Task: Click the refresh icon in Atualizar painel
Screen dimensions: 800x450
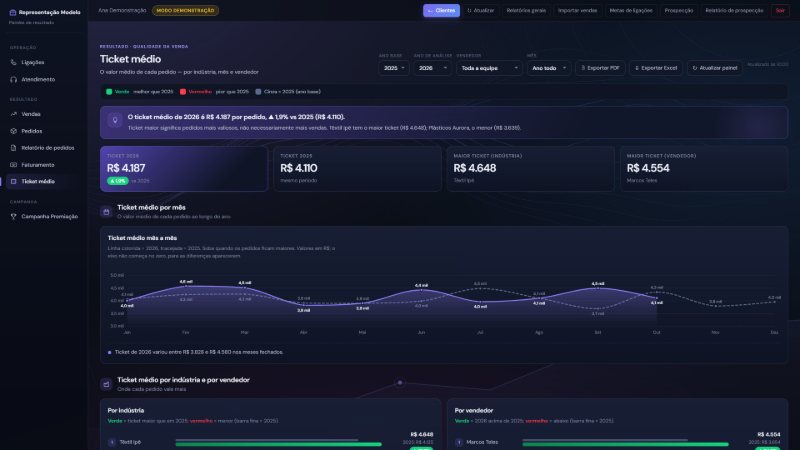Action: click(x=694, y=68)
